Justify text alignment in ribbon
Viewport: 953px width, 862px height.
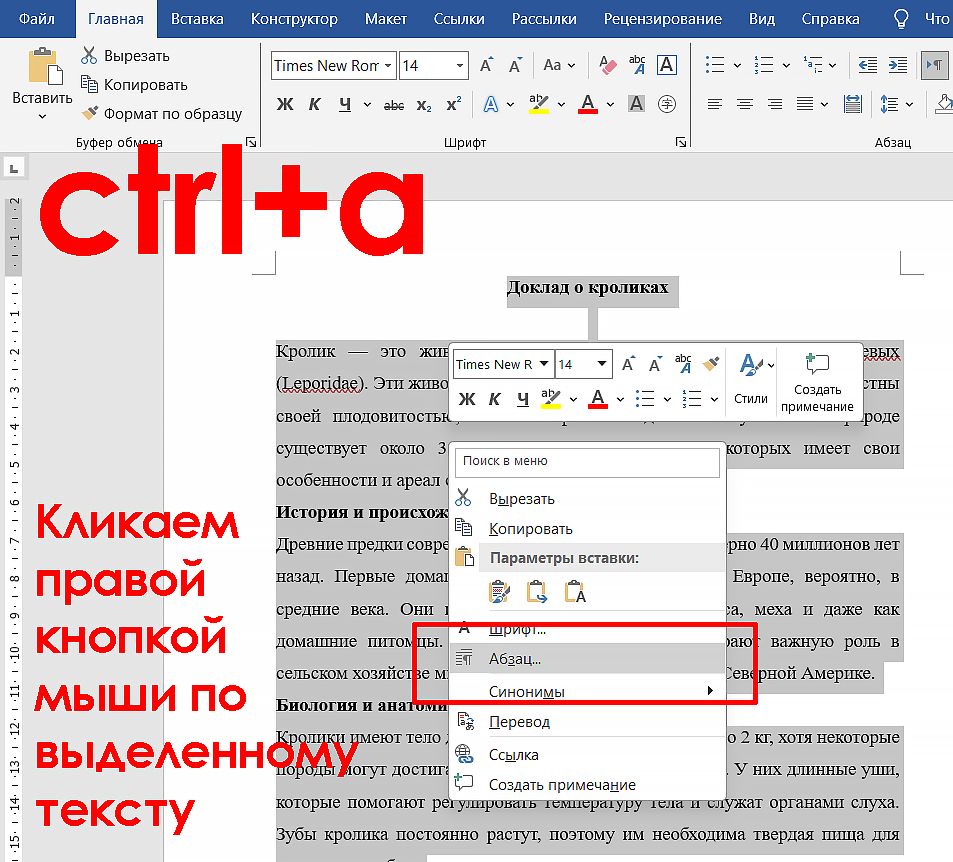[805, 105]
